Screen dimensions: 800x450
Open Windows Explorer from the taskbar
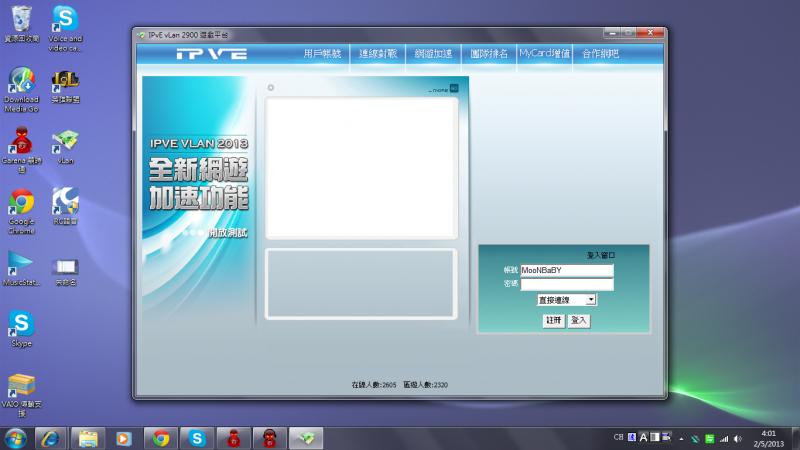[x=87, y=437]
